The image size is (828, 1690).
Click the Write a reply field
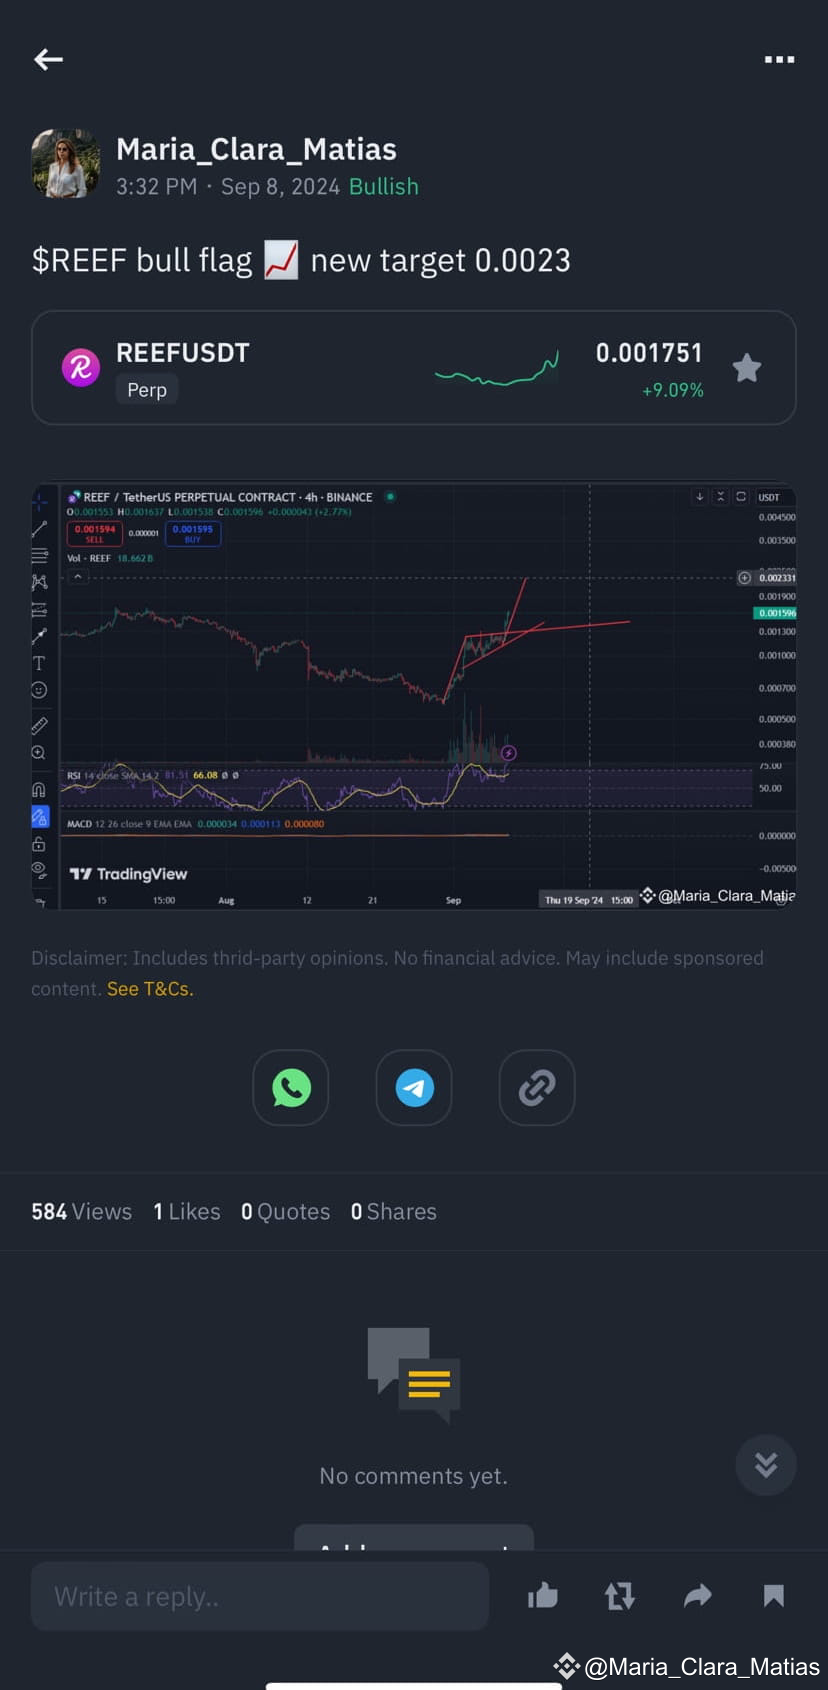[259, 1596]
